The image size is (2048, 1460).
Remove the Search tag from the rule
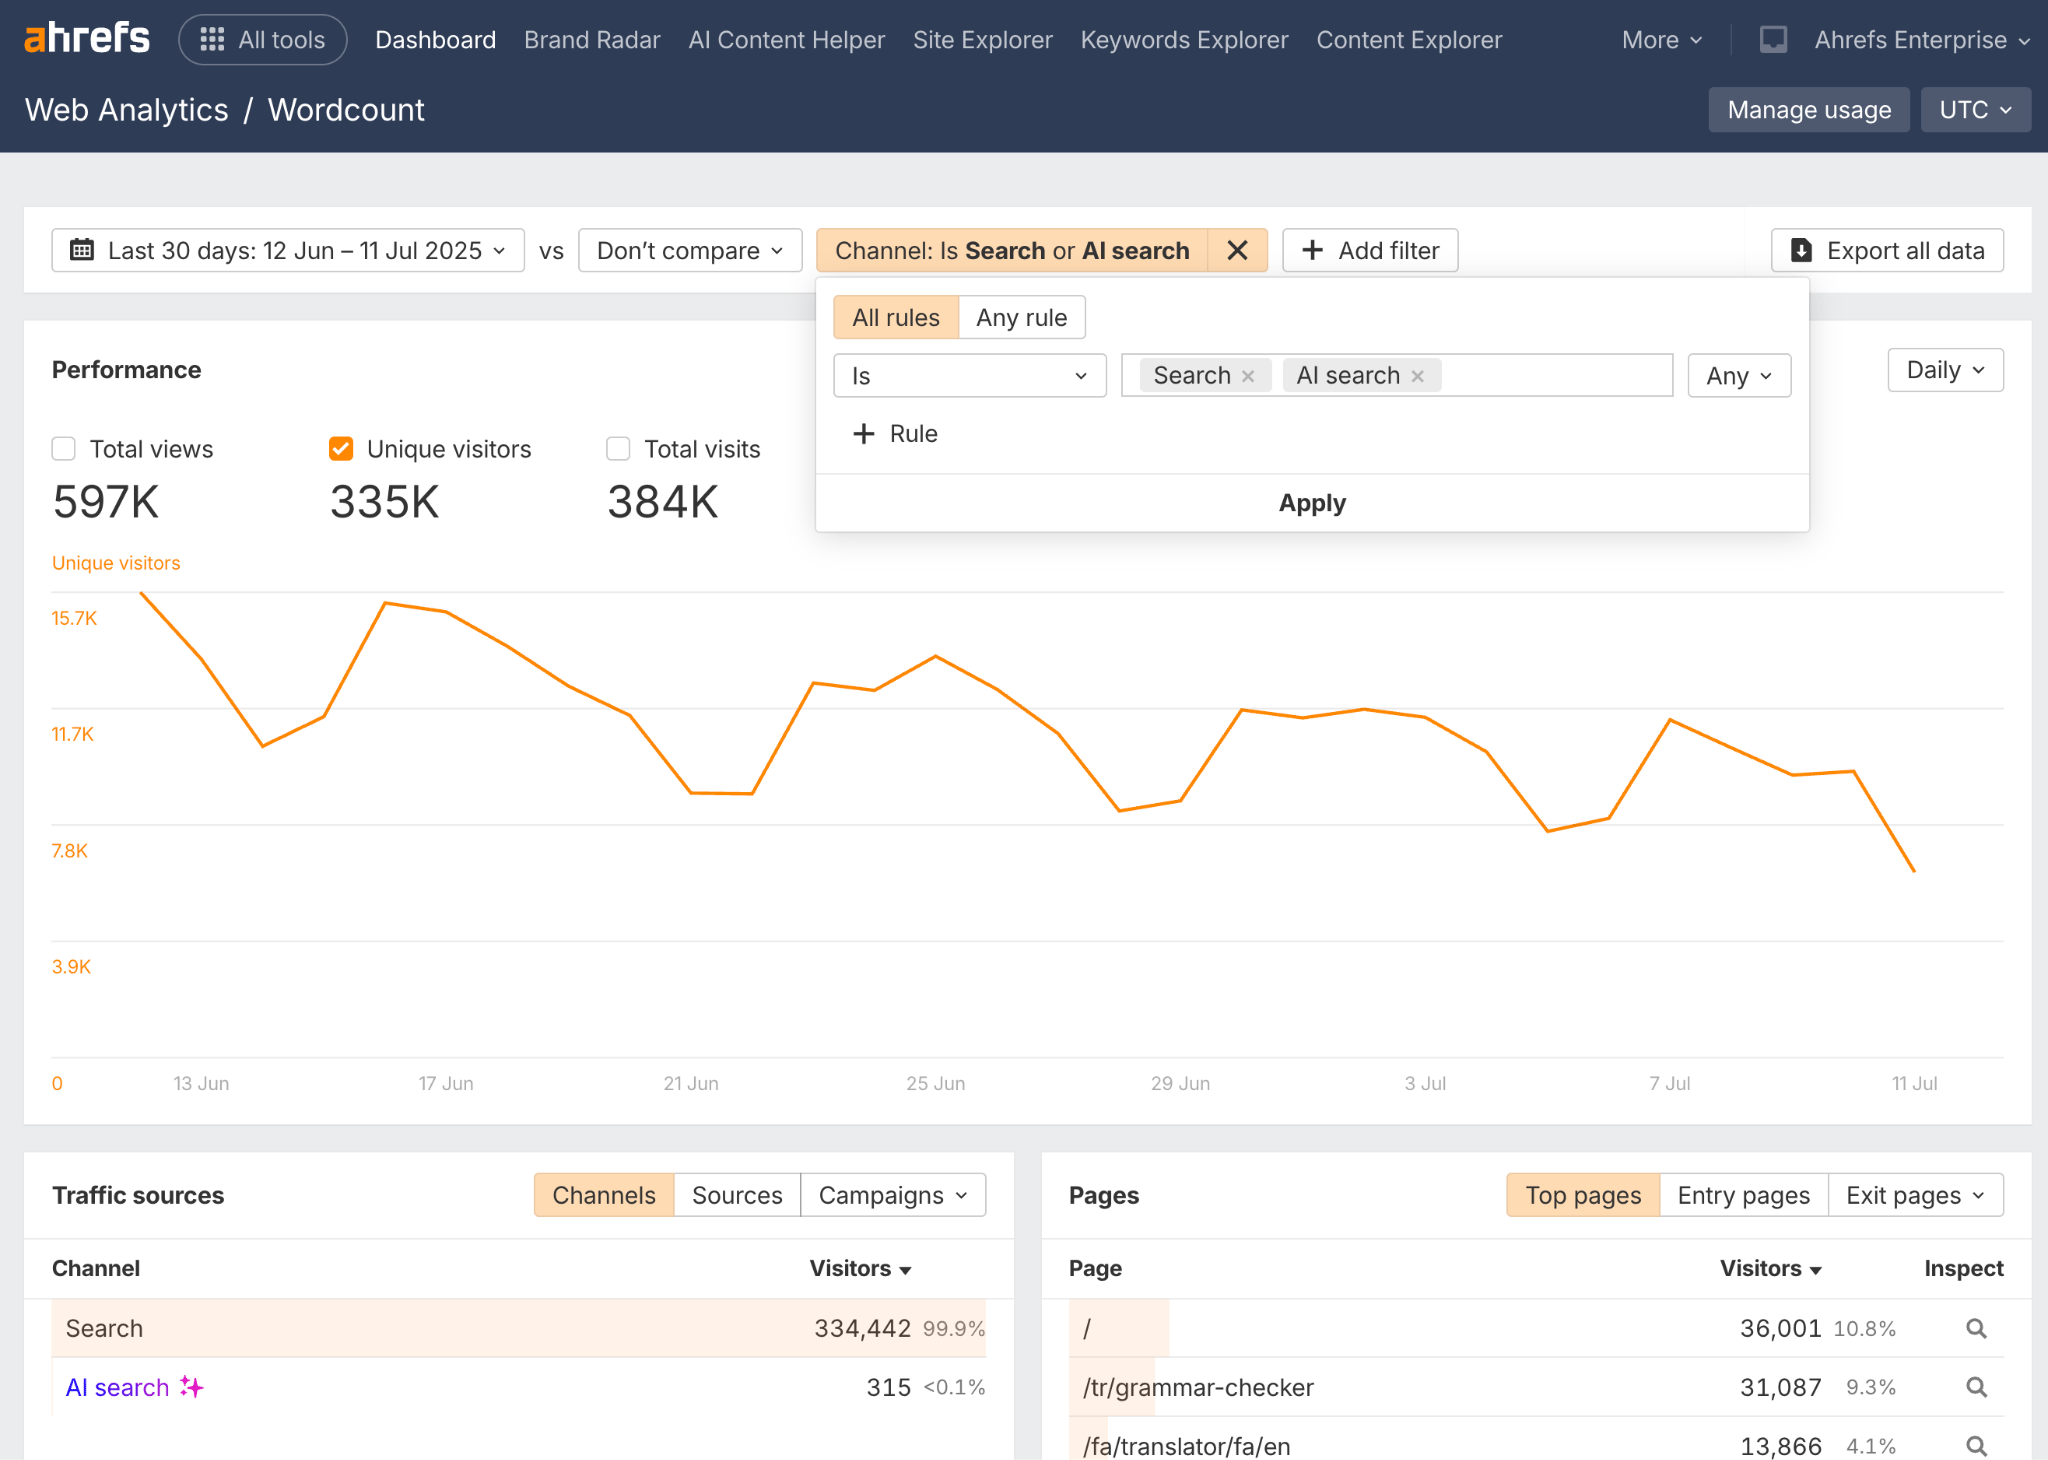click(1248, 375)
